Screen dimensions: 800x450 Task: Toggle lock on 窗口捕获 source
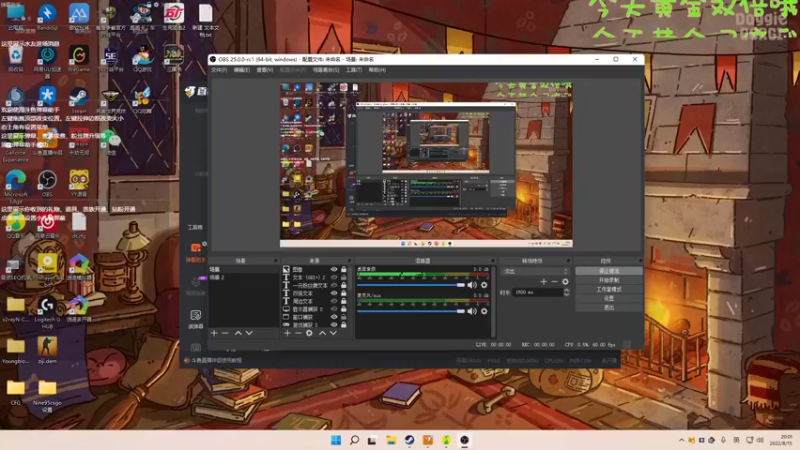(x=344, y=317)
